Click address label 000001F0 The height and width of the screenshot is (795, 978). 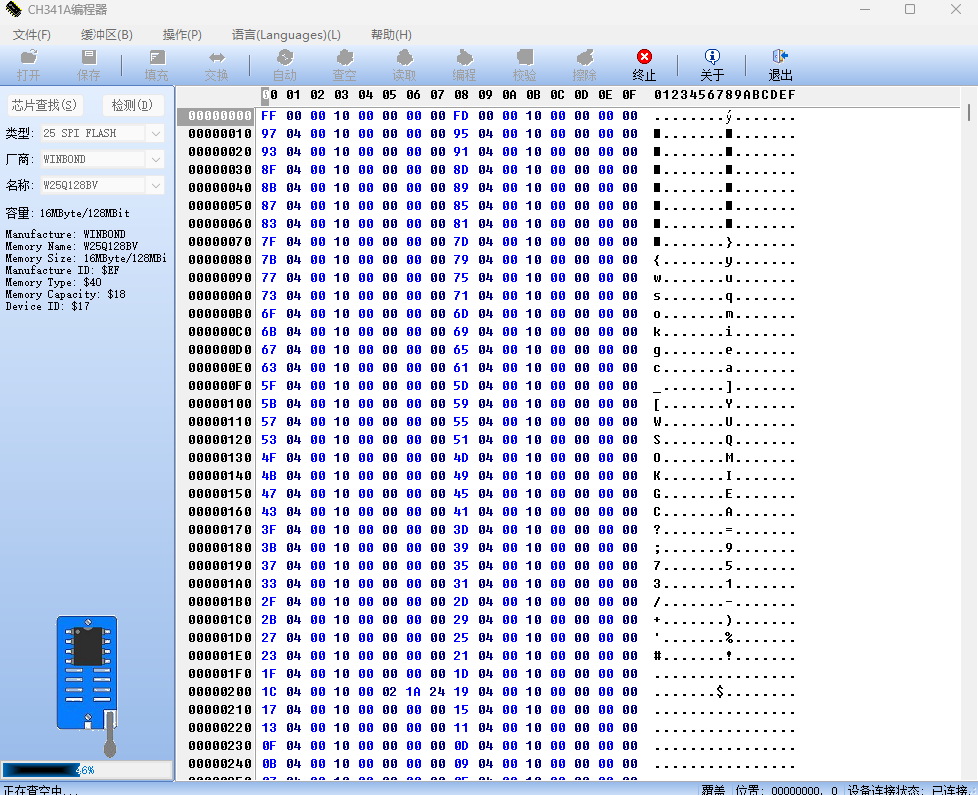(220, 674)
